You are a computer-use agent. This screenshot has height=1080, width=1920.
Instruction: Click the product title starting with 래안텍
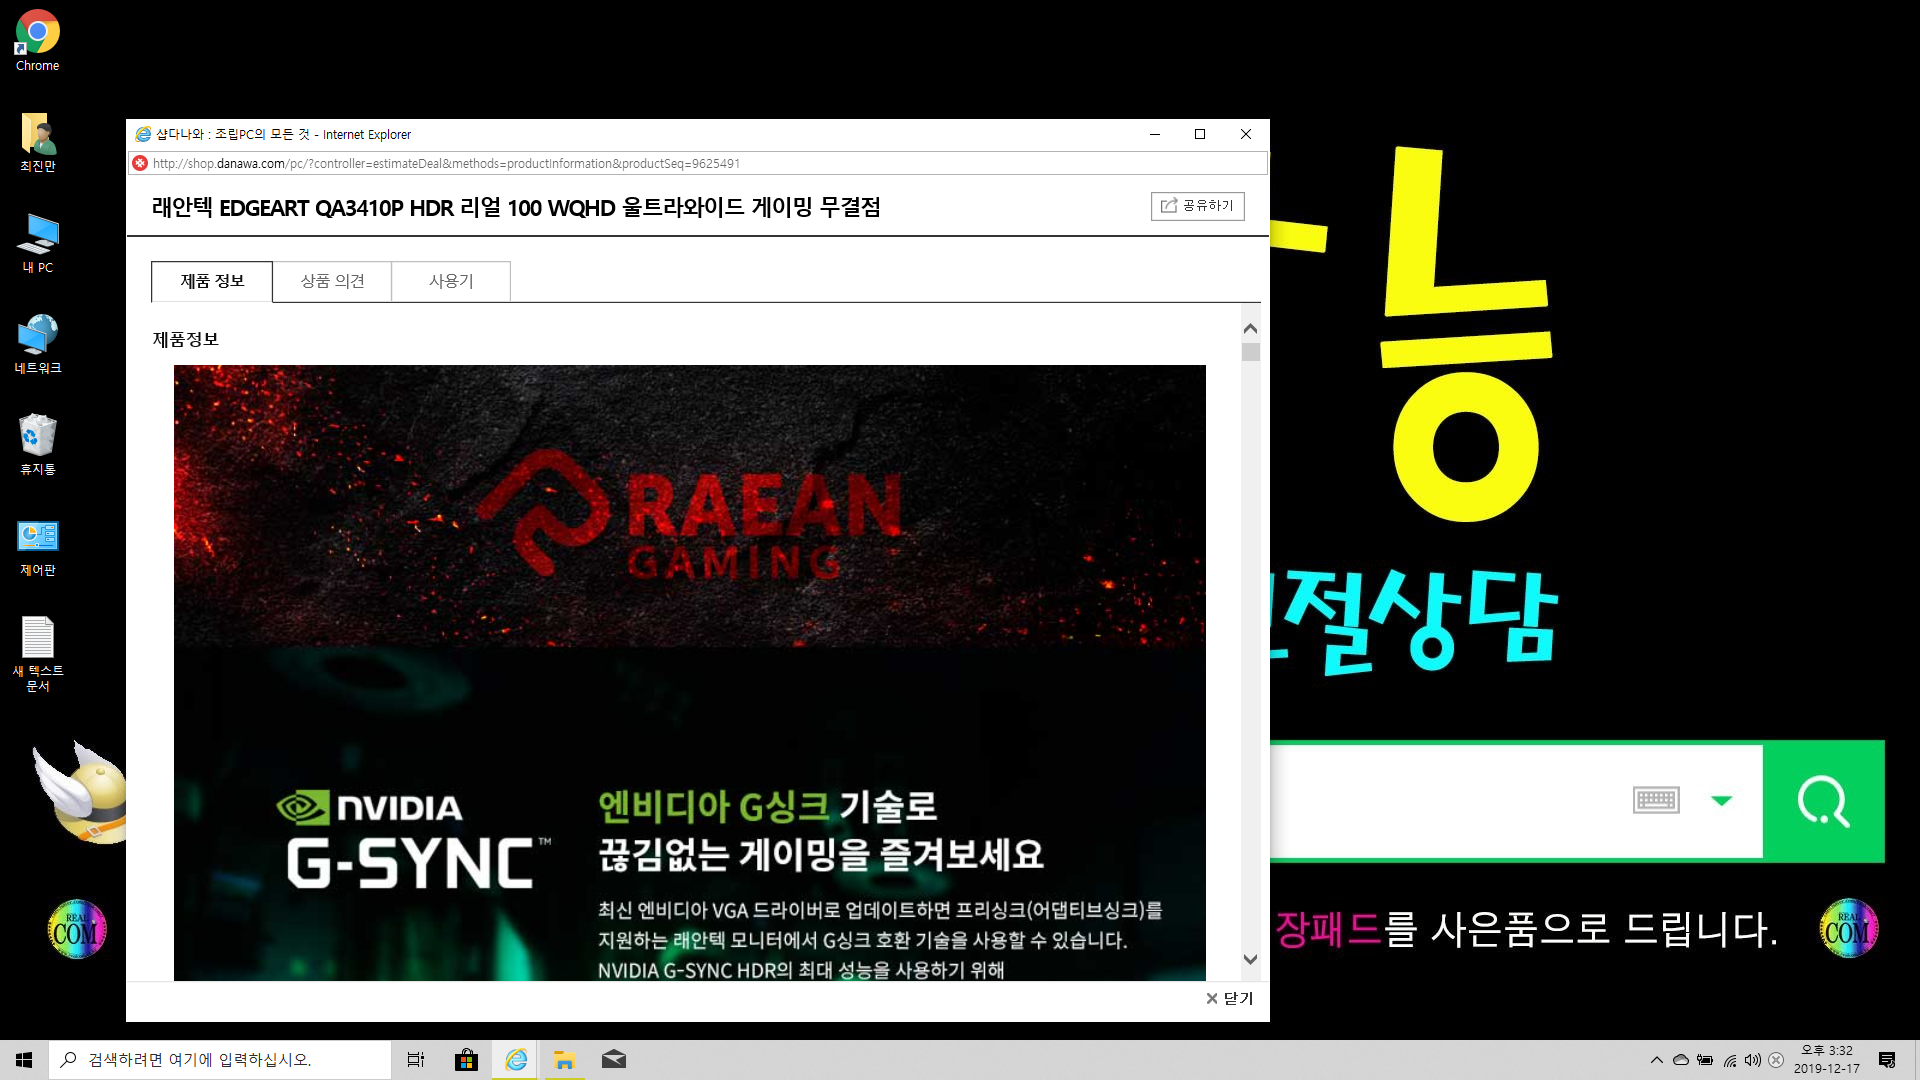tap(516, 207)
